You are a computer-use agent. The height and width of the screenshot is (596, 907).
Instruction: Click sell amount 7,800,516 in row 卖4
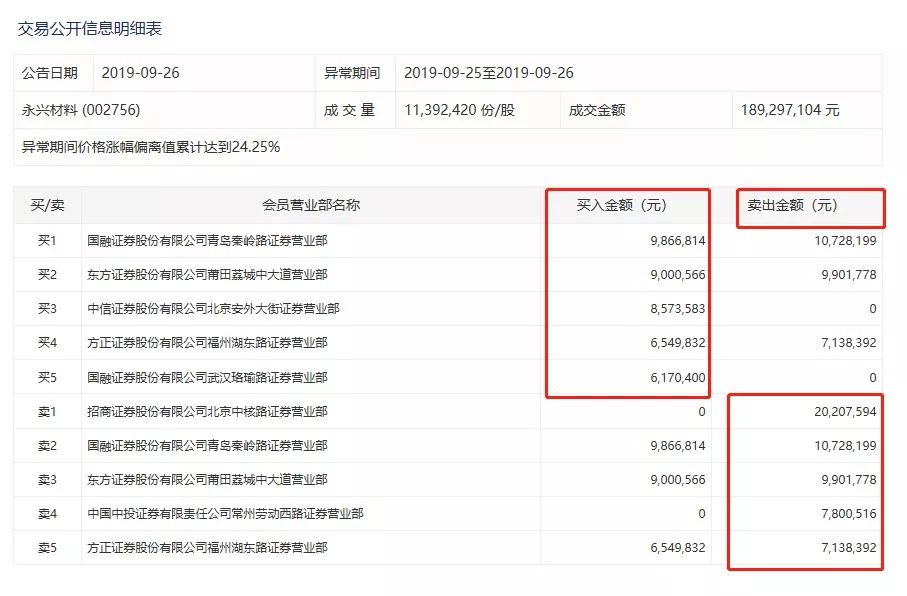tap(849, 513)
